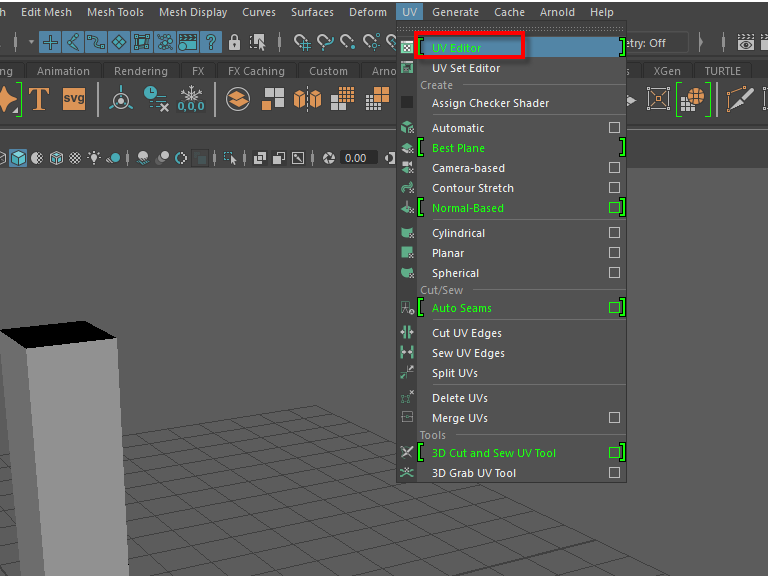Expand the Deform menu

[x=368, y=12]
